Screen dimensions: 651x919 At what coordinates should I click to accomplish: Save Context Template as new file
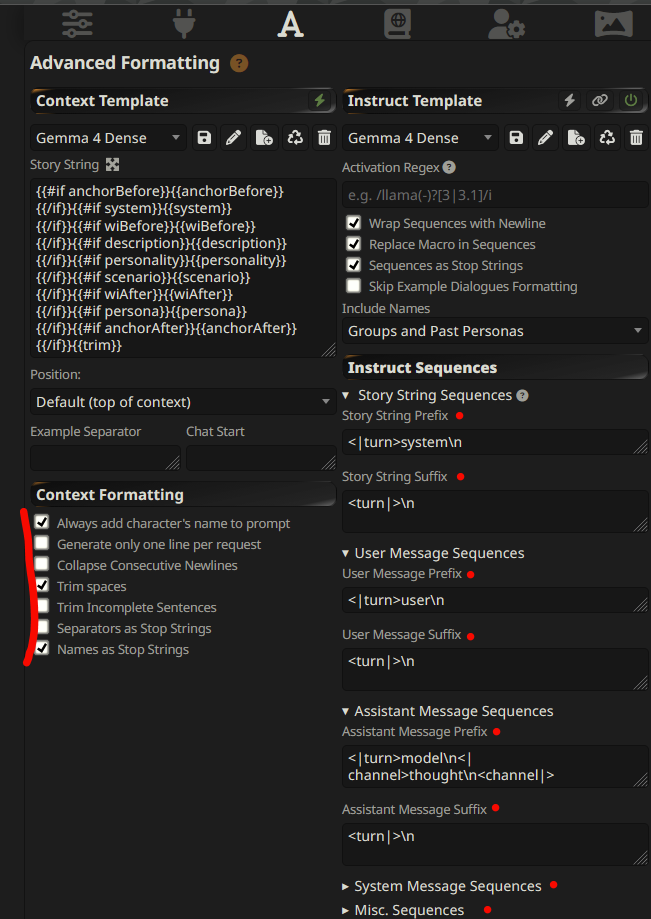264,138
